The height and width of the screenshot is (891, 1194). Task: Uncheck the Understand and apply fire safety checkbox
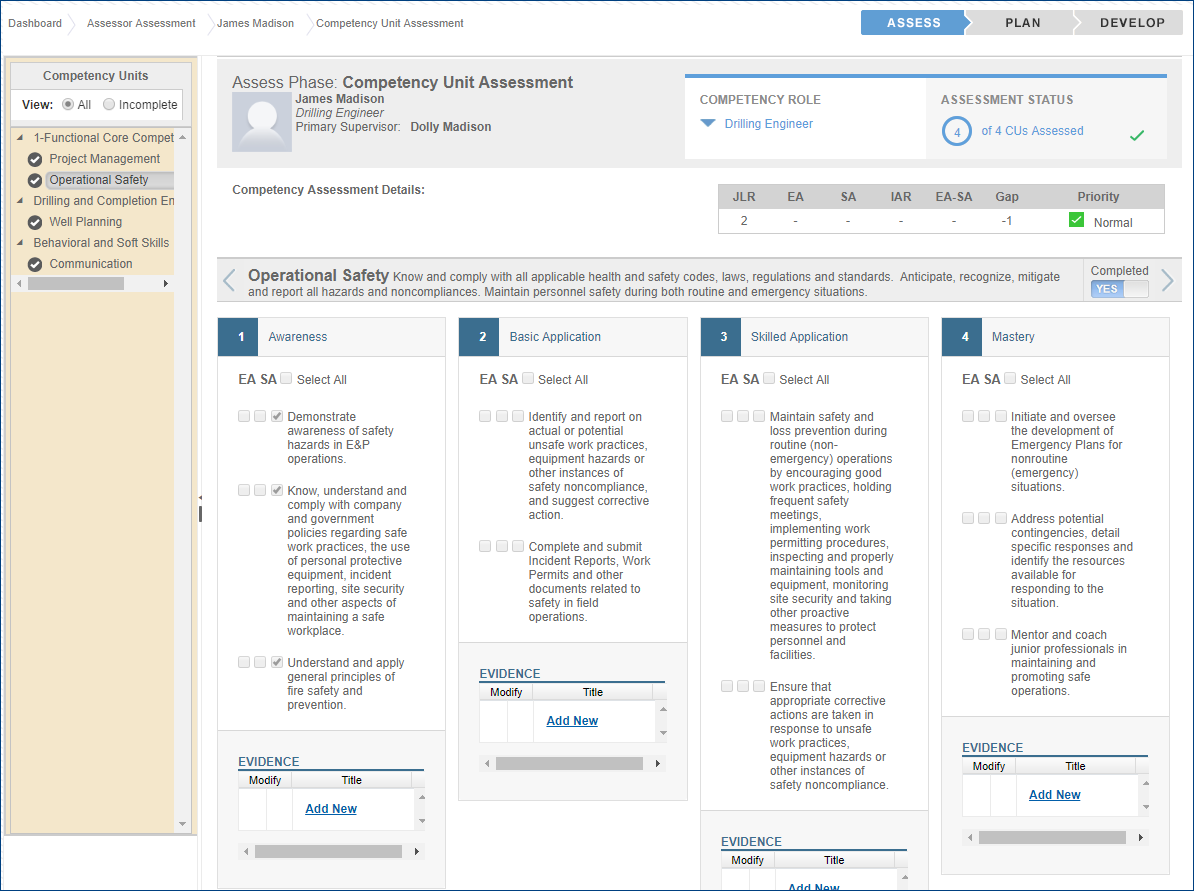click(277, 662)
